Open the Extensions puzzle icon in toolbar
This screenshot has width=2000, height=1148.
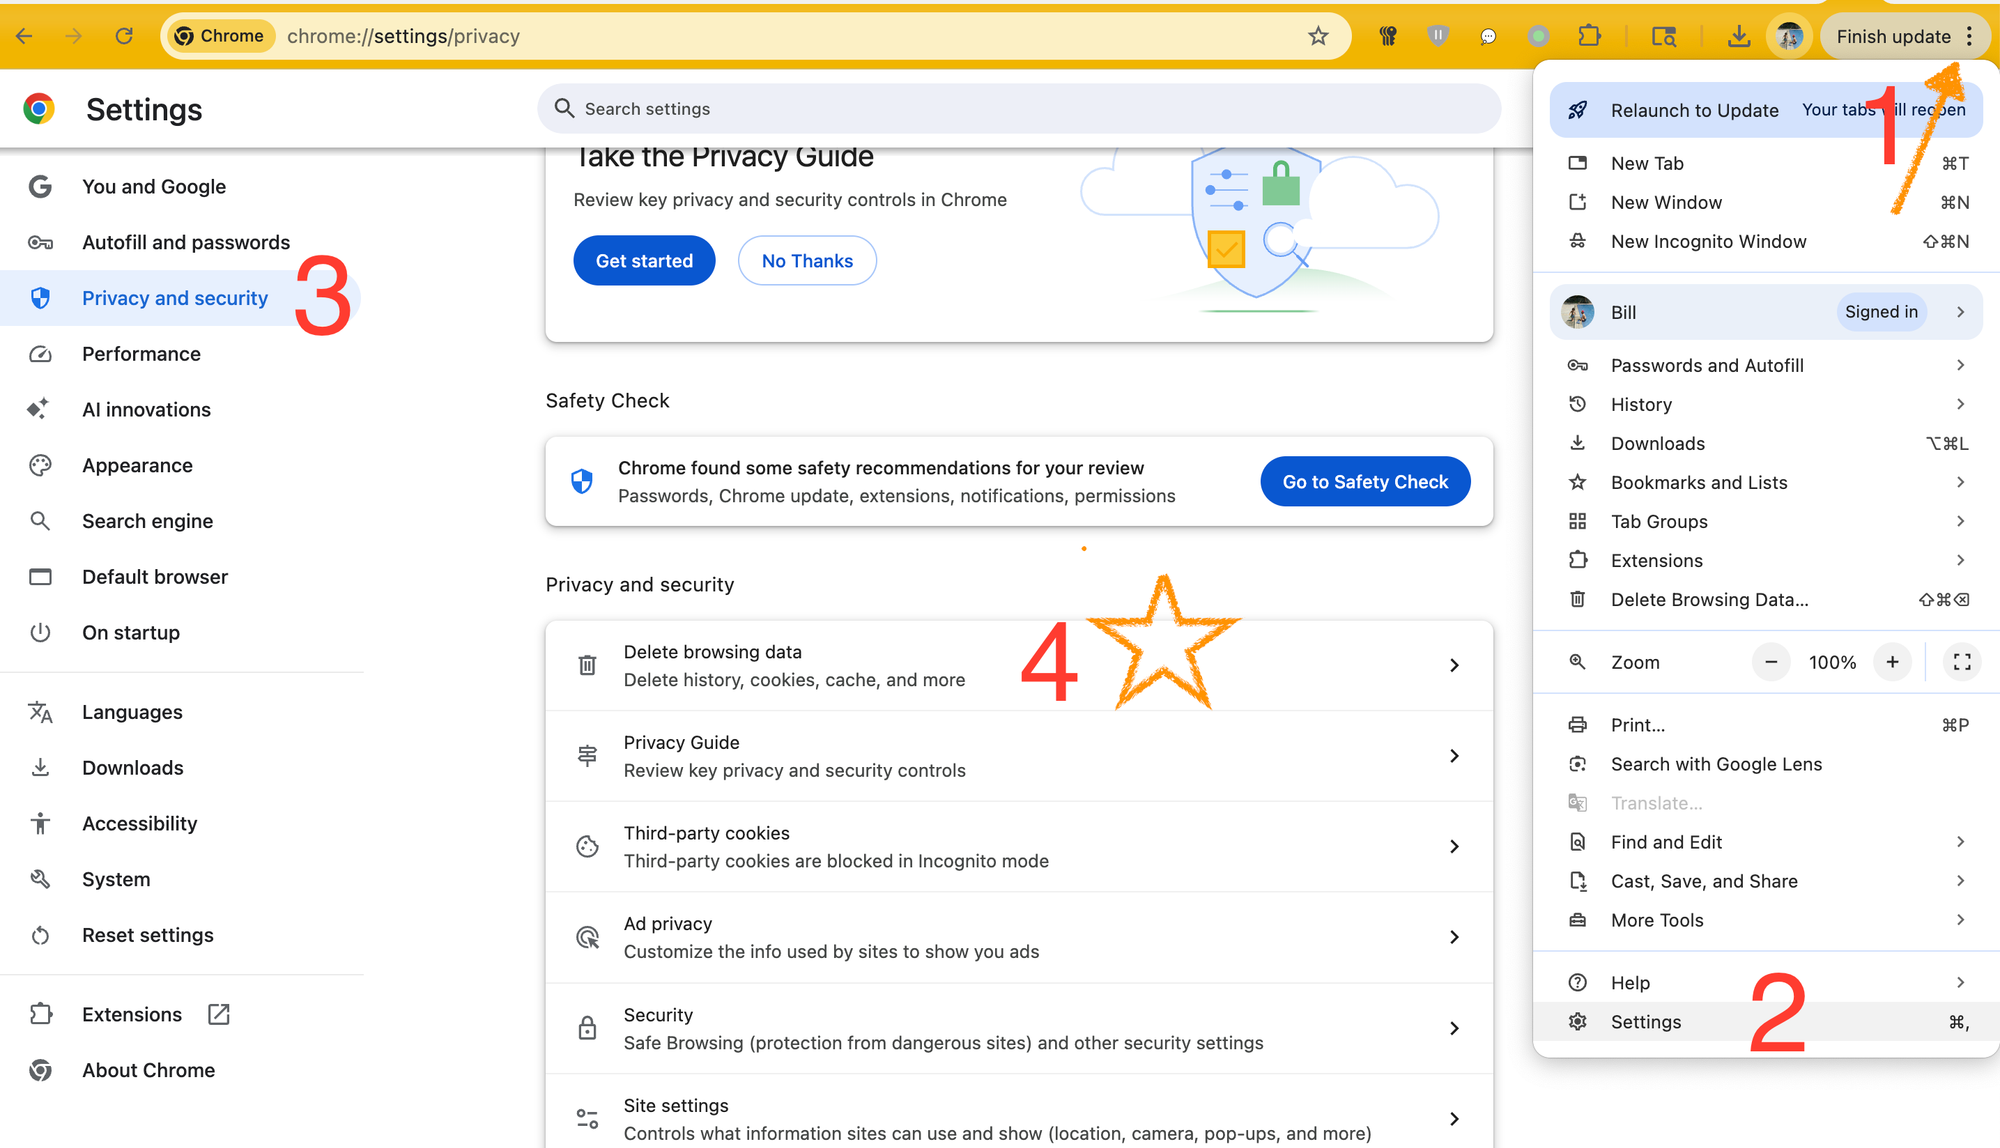pyautogui.click(x=1589, y=36)
